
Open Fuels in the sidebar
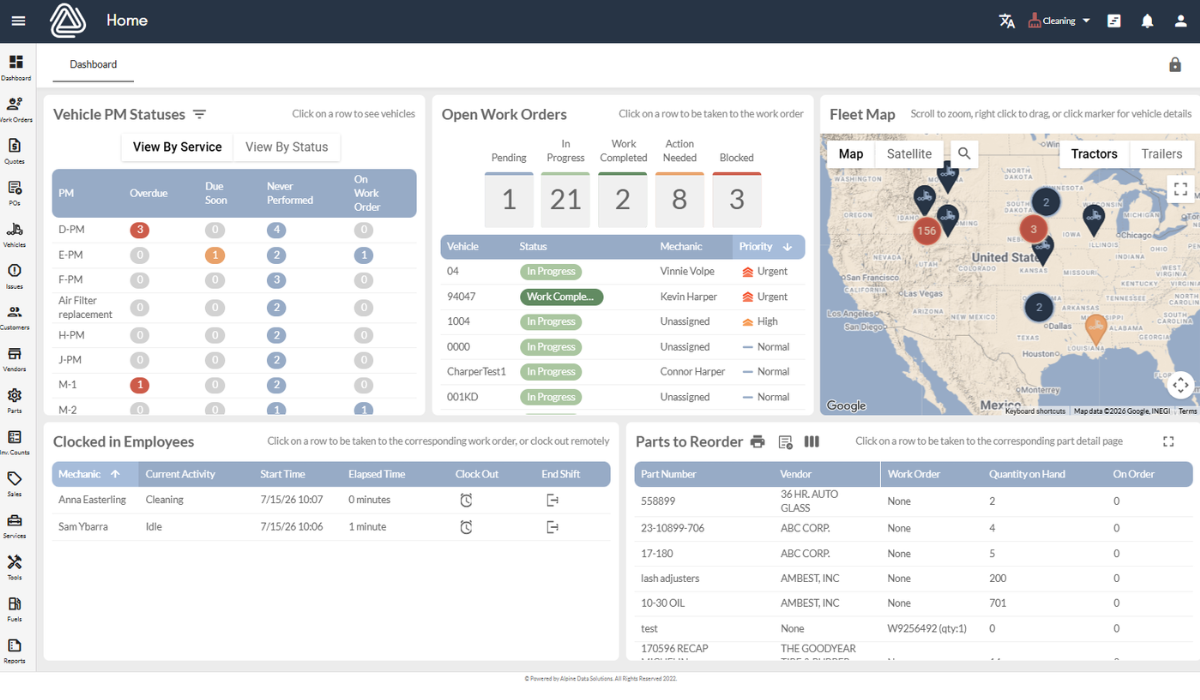coord(15,610)
